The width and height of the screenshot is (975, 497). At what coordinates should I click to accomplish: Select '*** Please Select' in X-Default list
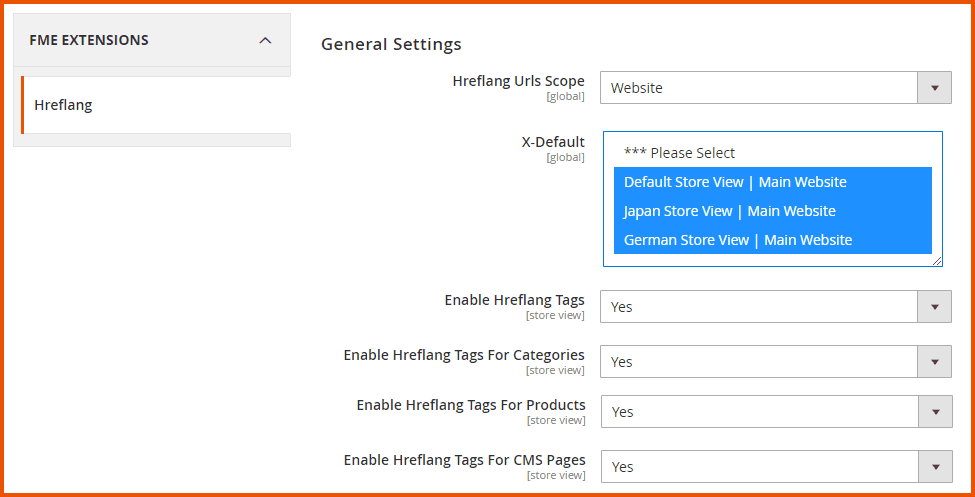[x=679, y=153]
